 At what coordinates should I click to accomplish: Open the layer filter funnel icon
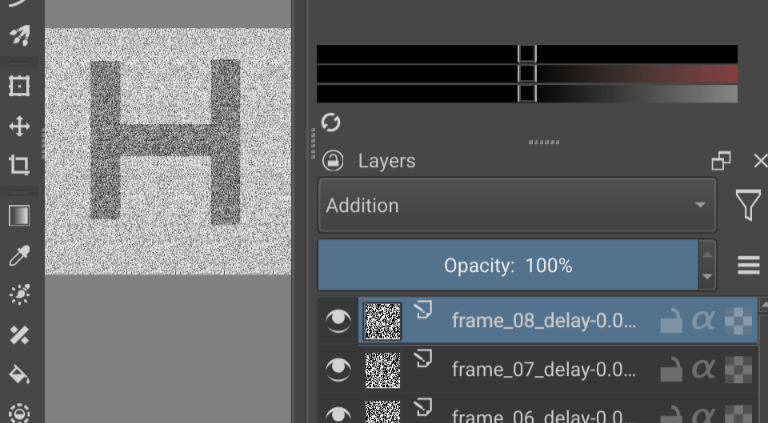coord(748,205)
